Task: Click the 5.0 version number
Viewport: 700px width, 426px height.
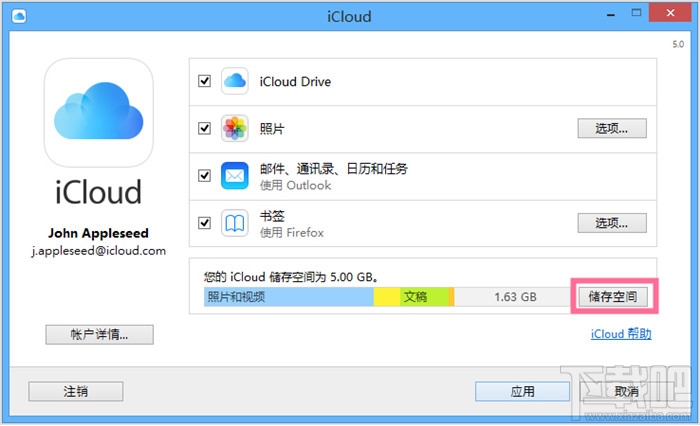Action: (678, 44)
